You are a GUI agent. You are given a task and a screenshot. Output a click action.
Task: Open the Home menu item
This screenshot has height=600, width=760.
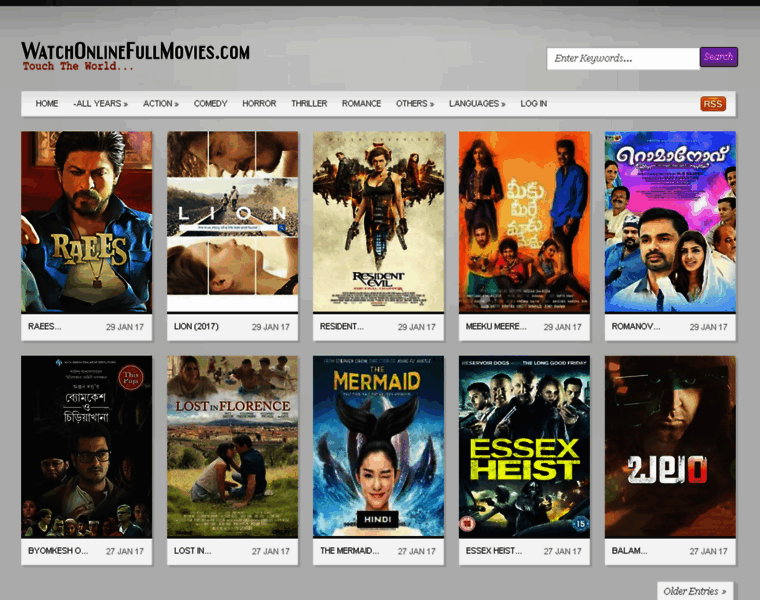(47, 104)
